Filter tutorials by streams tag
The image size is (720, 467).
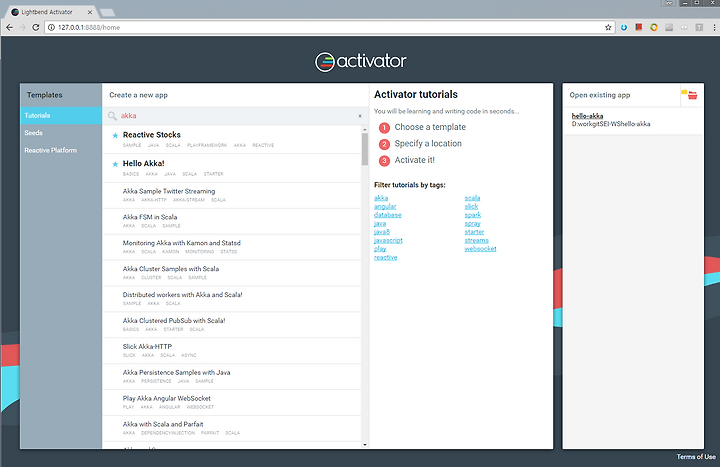476,241
